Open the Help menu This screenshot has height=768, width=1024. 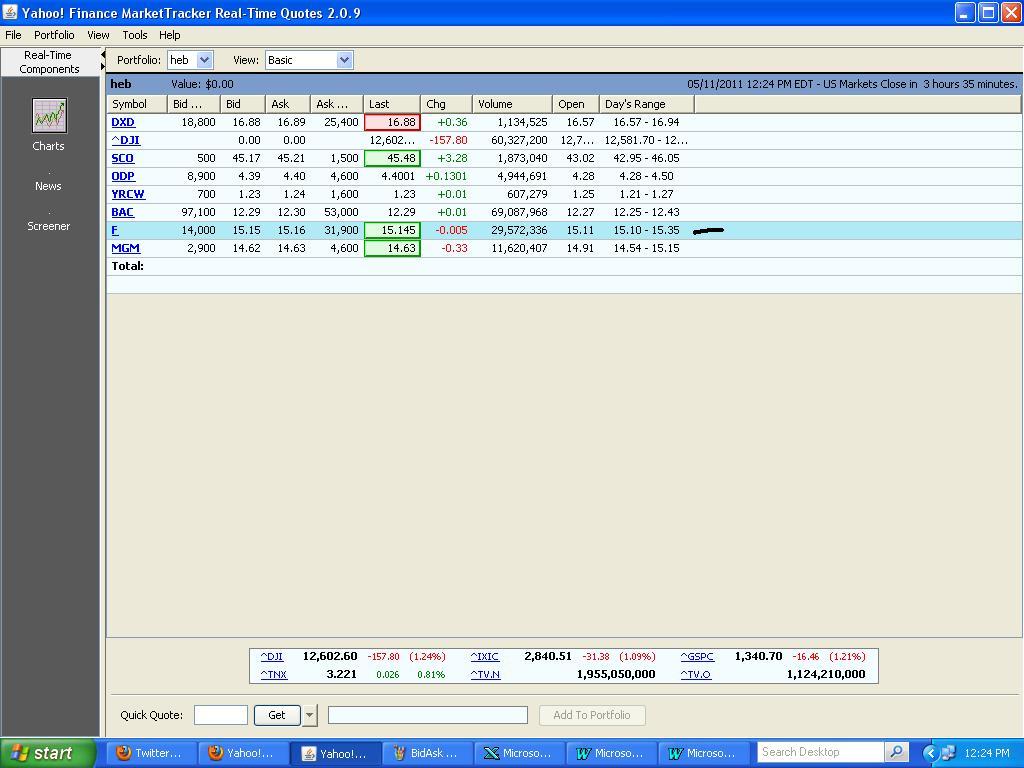point(169,35)
